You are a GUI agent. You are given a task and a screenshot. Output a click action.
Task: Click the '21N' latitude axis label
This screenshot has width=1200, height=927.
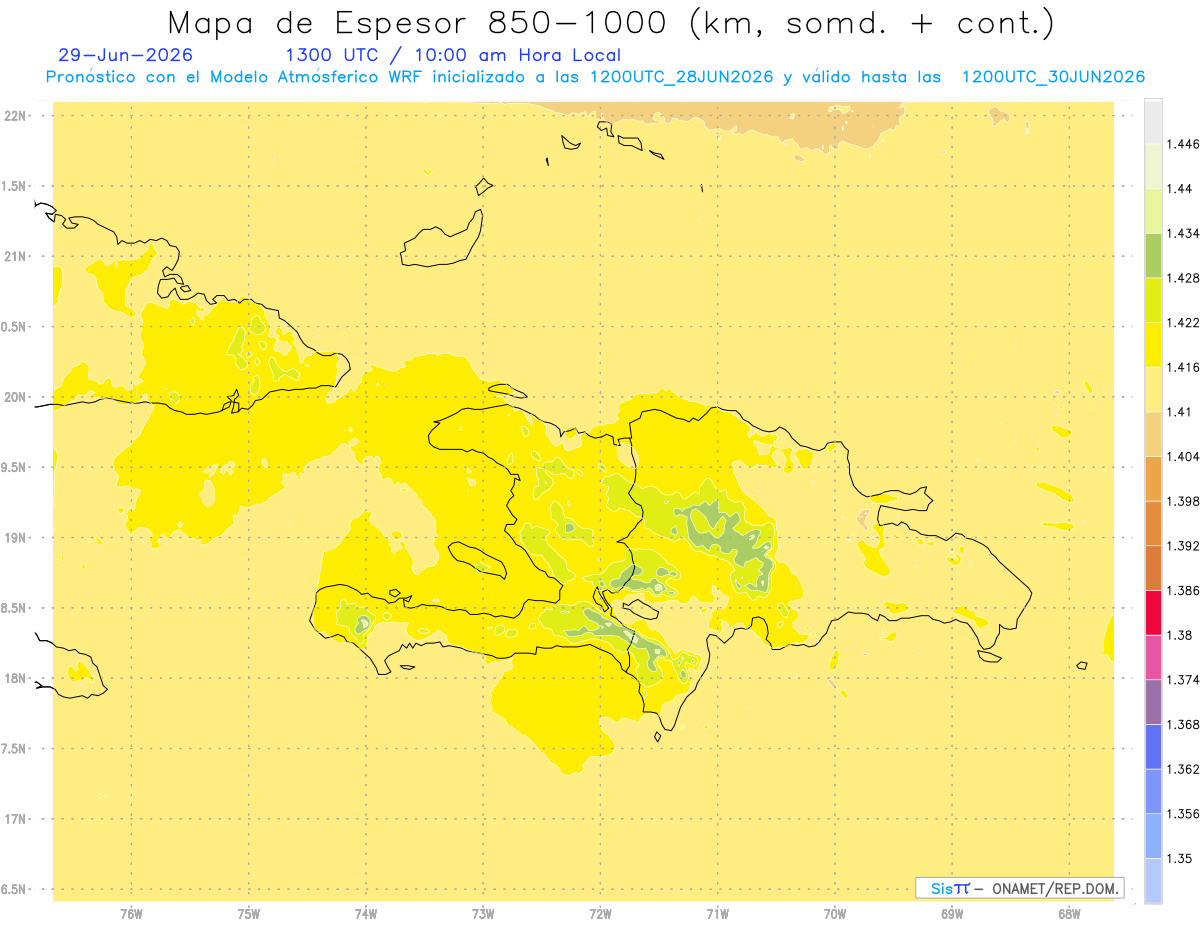pyautogui.click(x=15, y=257)
